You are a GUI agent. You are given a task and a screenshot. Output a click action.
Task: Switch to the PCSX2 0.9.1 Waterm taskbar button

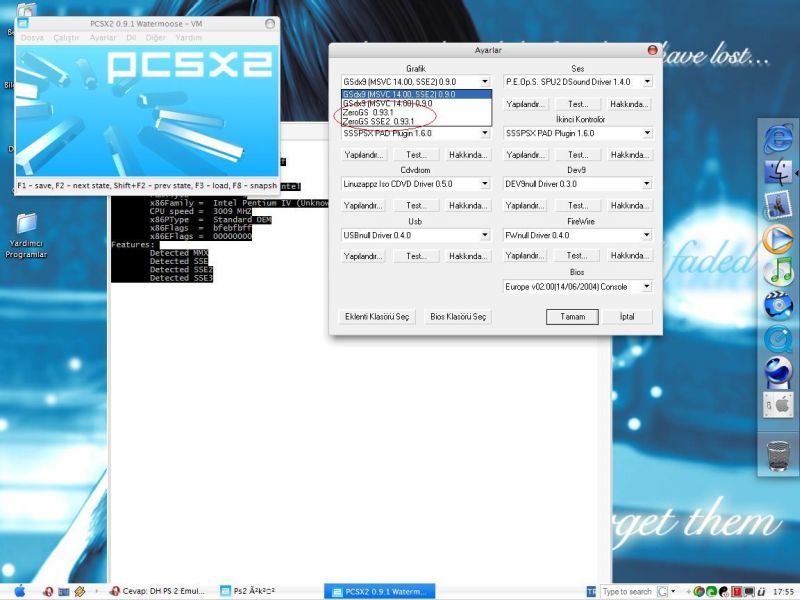pyautogui.click(x=380, y=591)
